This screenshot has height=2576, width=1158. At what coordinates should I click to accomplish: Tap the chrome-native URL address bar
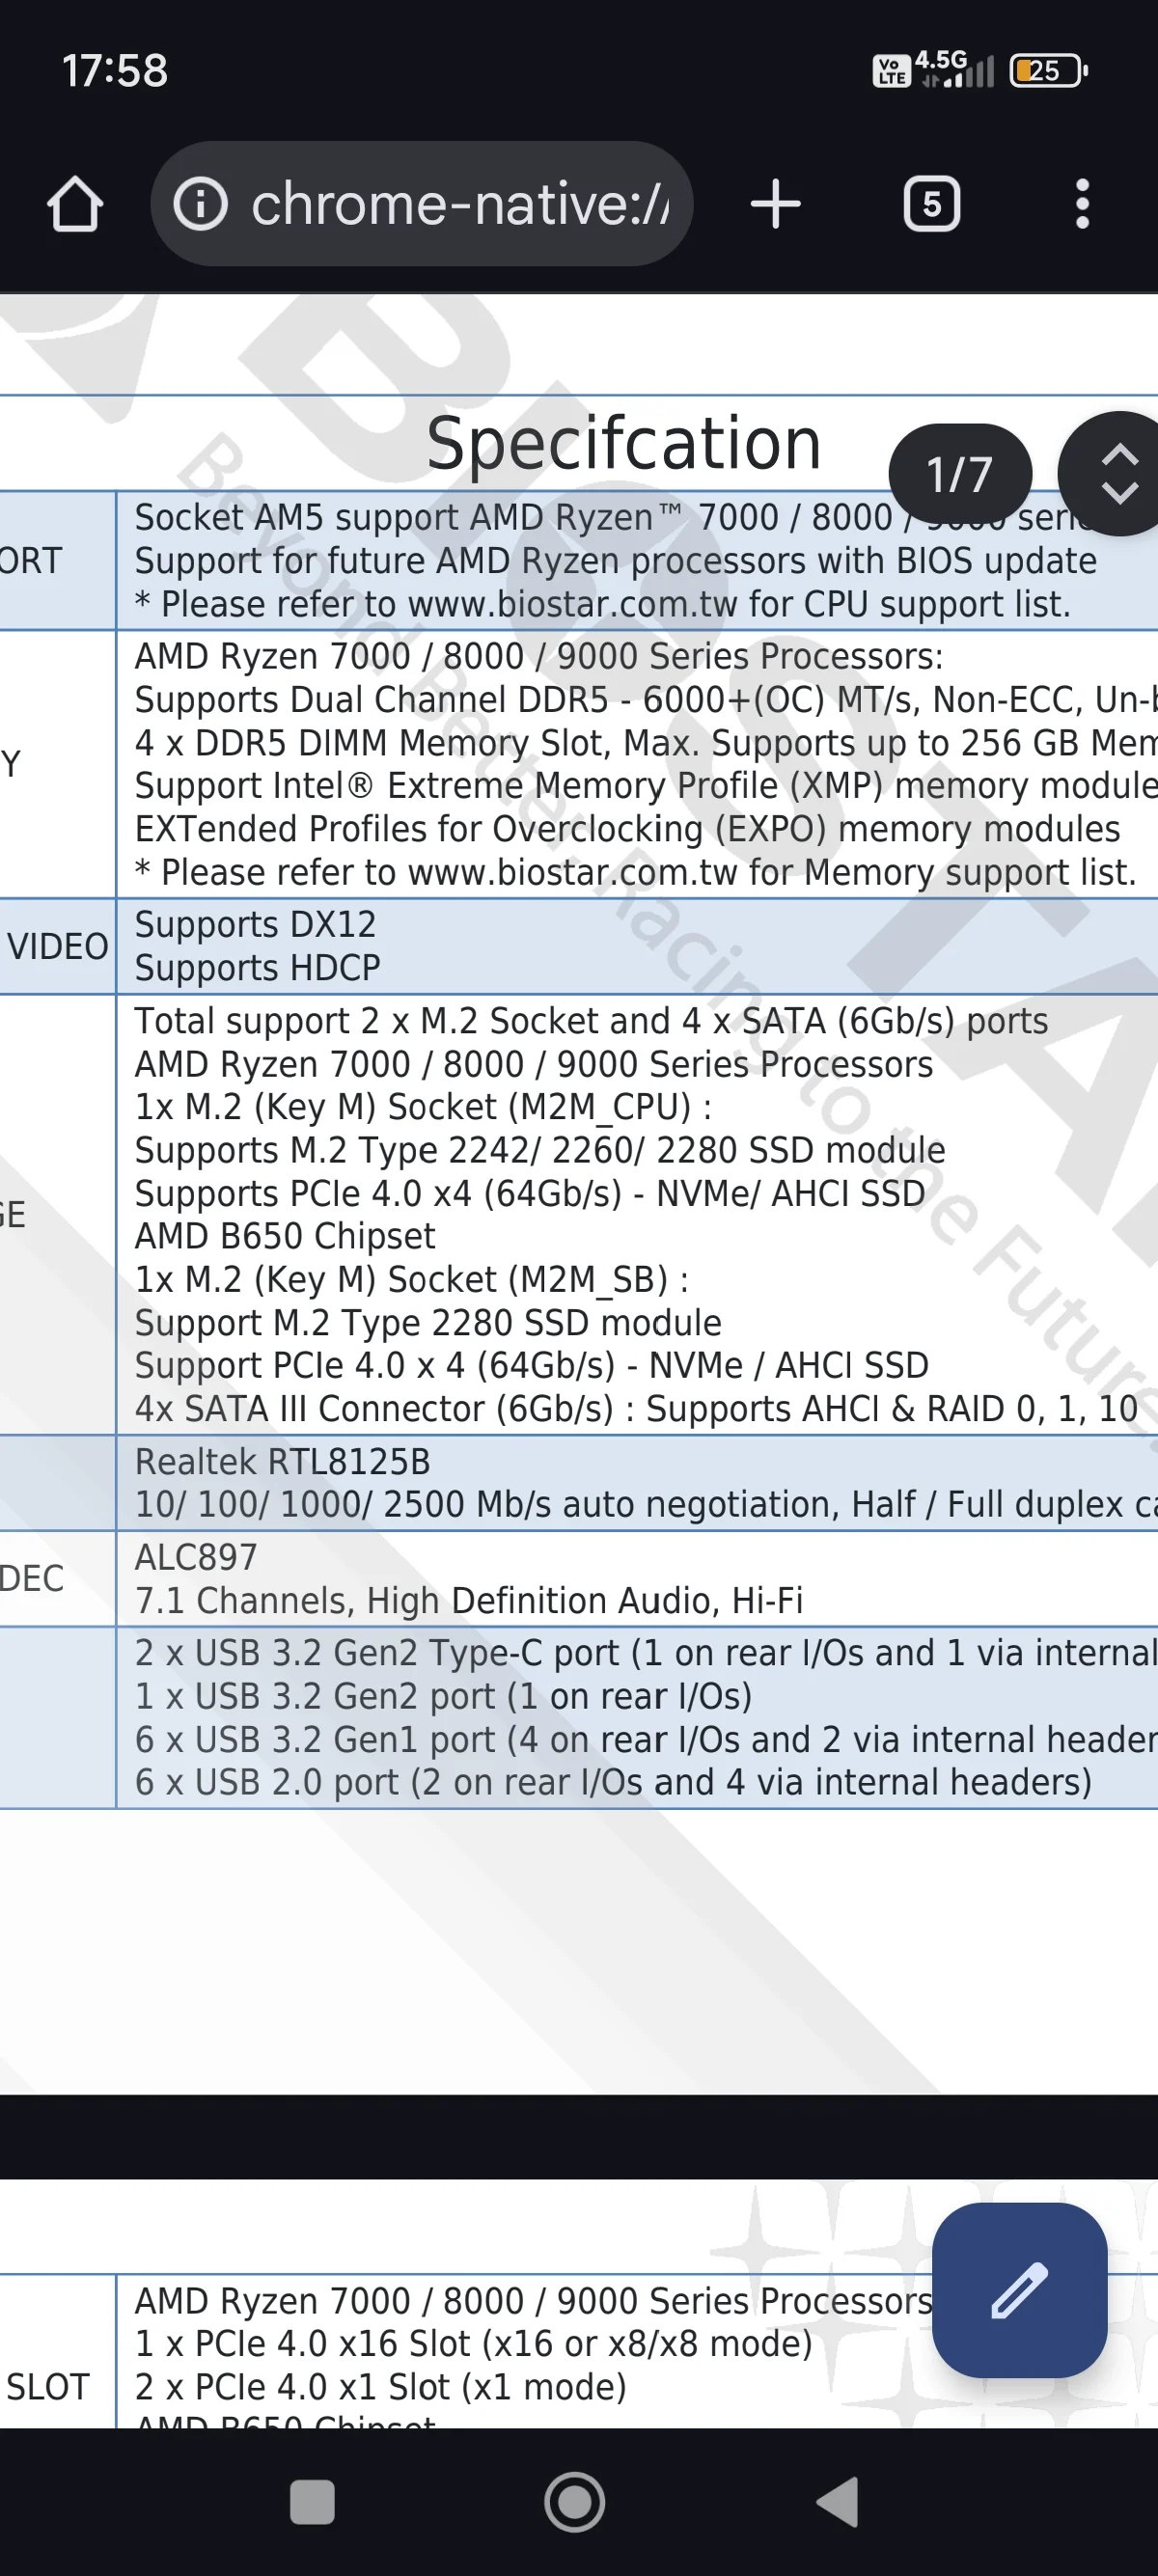(x=459, y=205)
